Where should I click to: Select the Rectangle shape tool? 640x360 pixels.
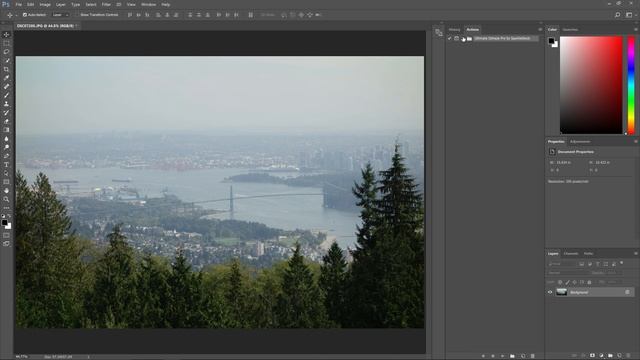[6, 182]
